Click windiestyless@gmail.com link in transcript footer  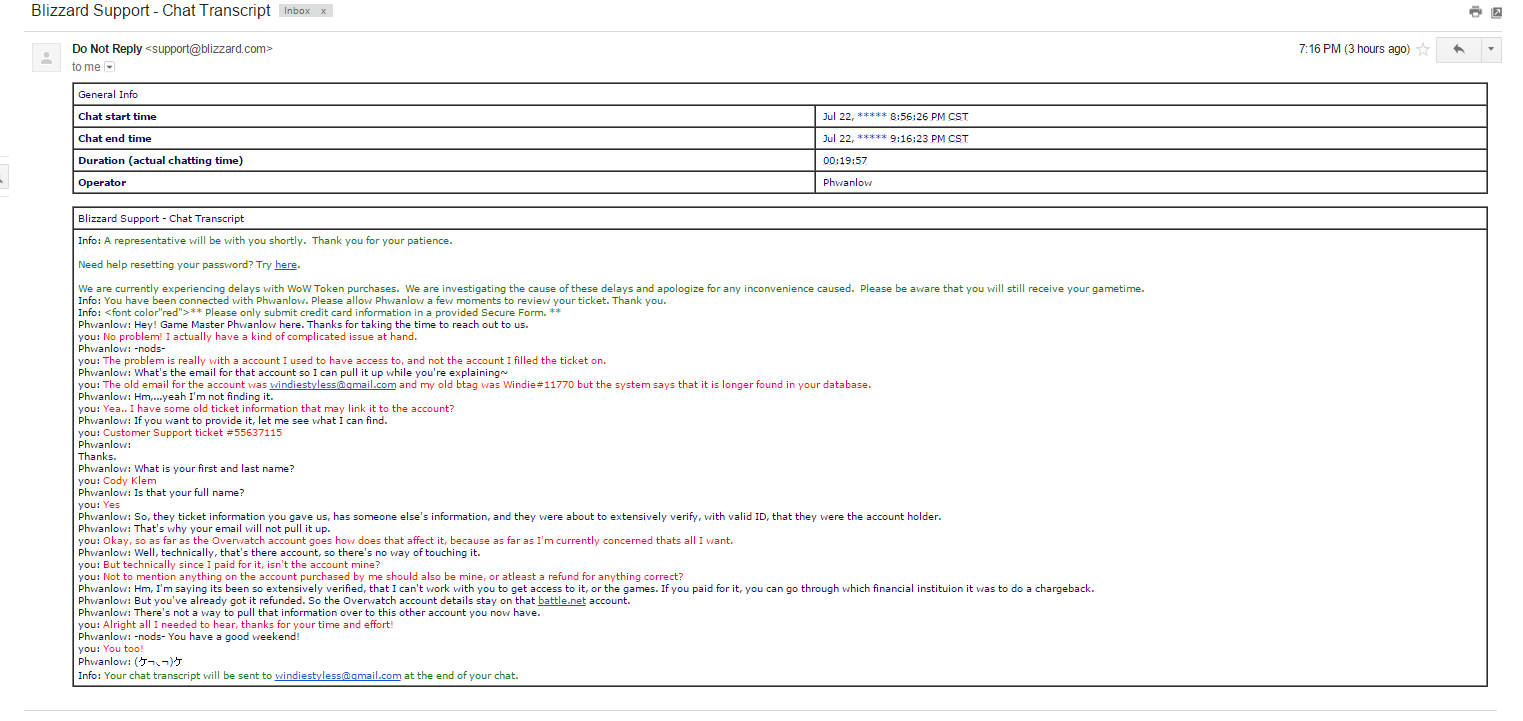pyautogui.click(x=338, y=676)
